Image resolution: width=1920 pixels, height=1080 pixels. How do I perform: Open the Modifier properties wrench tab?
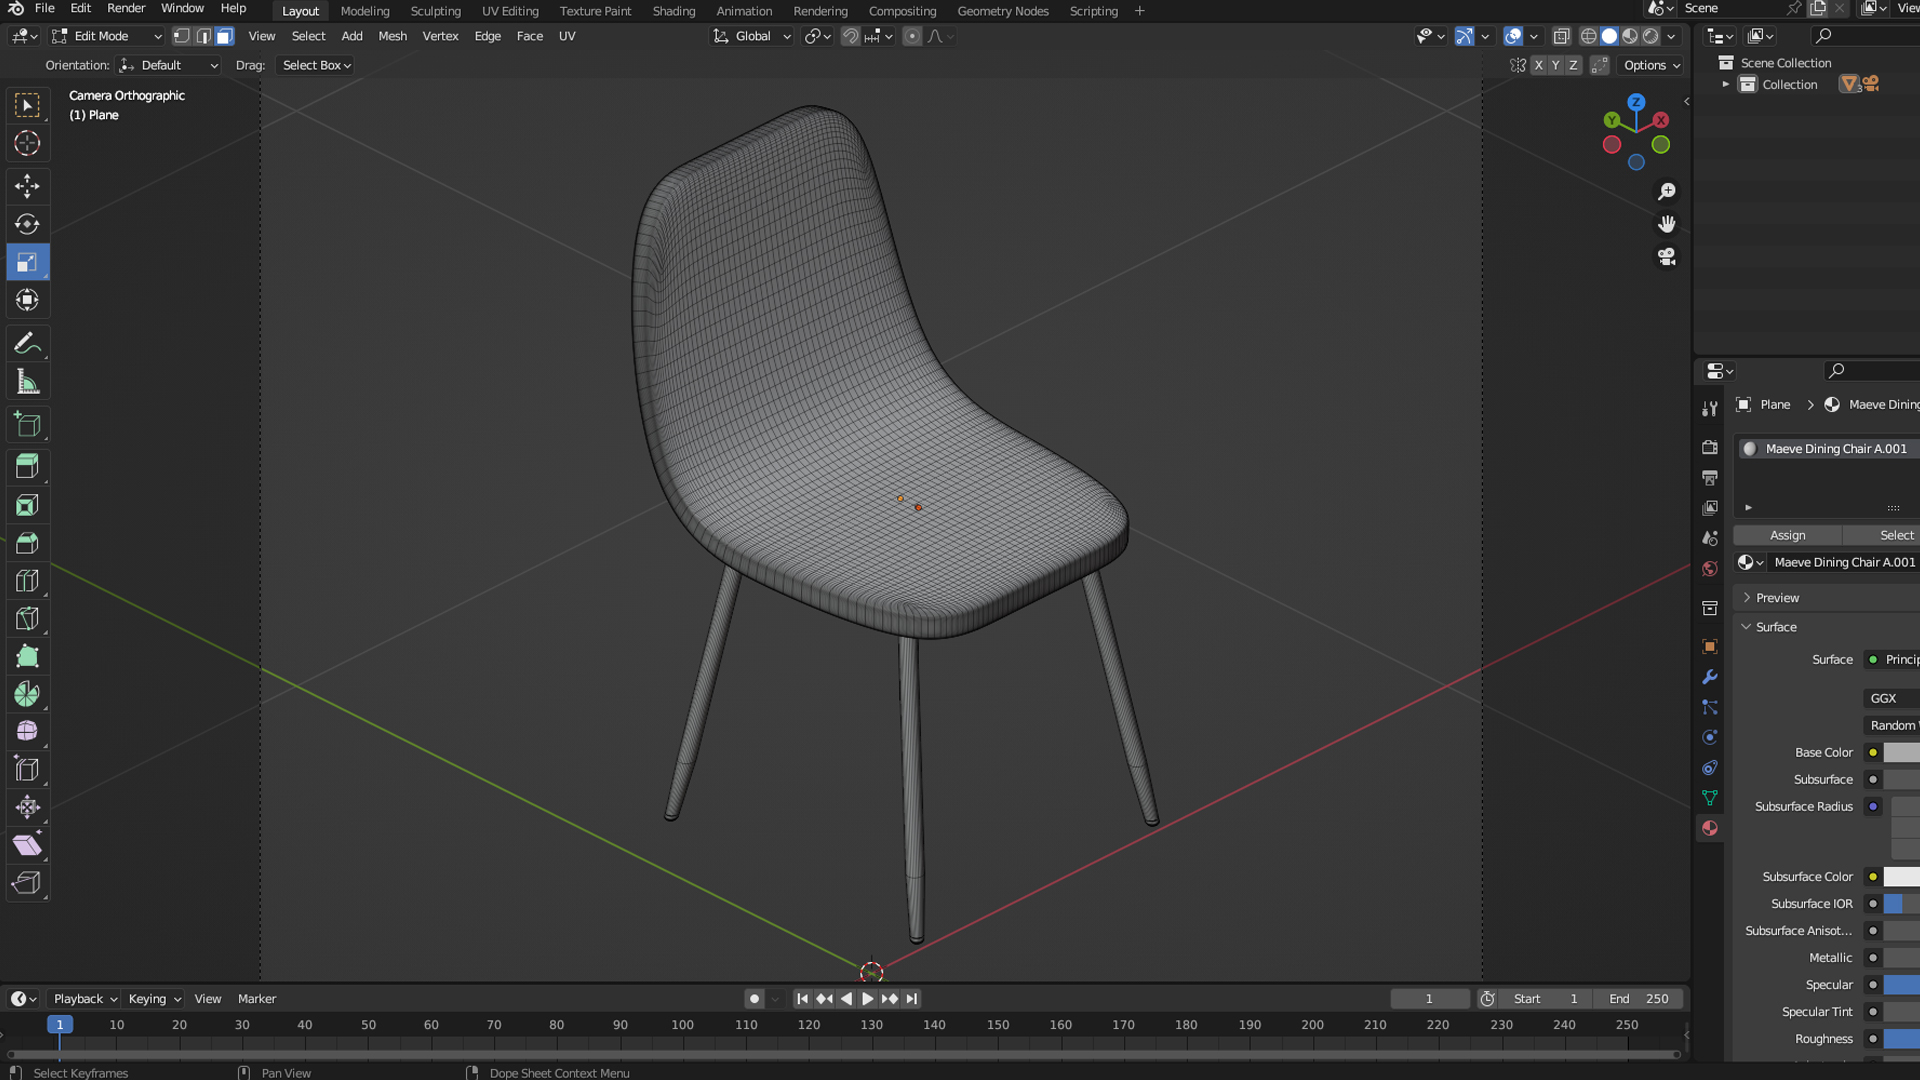pyautogui.click(x=1710, y=677)
